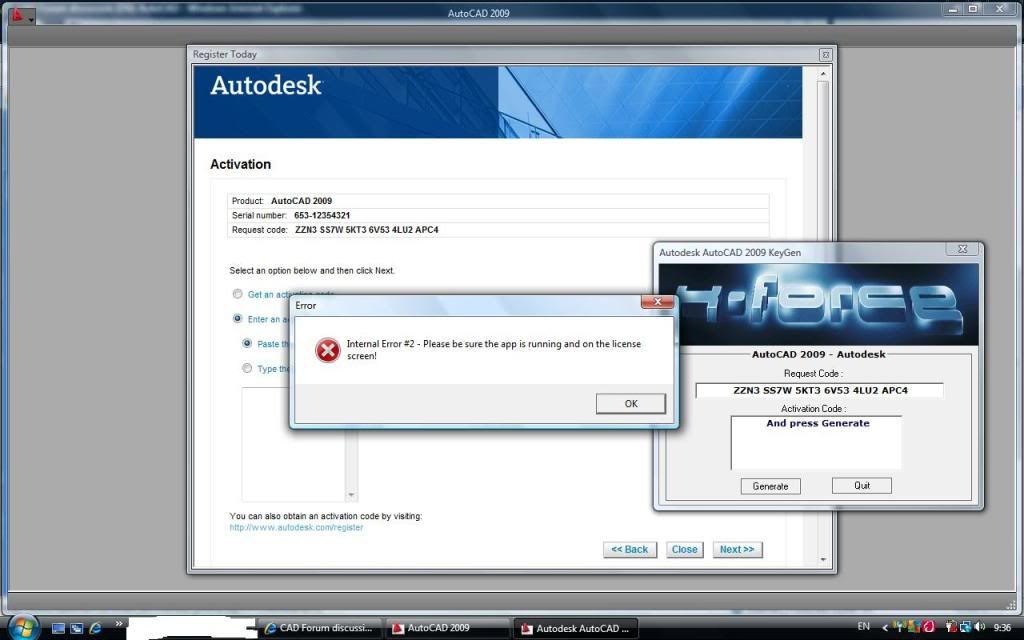This screenshot has height=640, width=1024.
Task: Open the AutoCAD application menu icon
Action: point(21,14)
